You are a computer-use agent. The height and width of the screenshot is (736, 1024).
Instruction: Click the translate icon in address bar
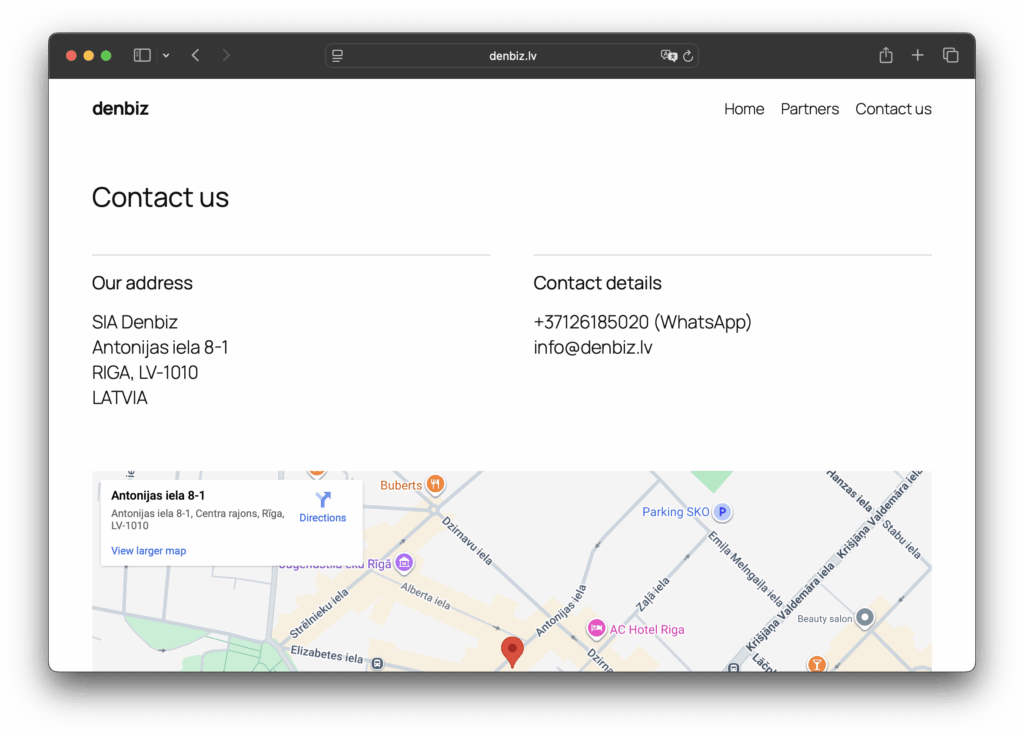[668, 56]
